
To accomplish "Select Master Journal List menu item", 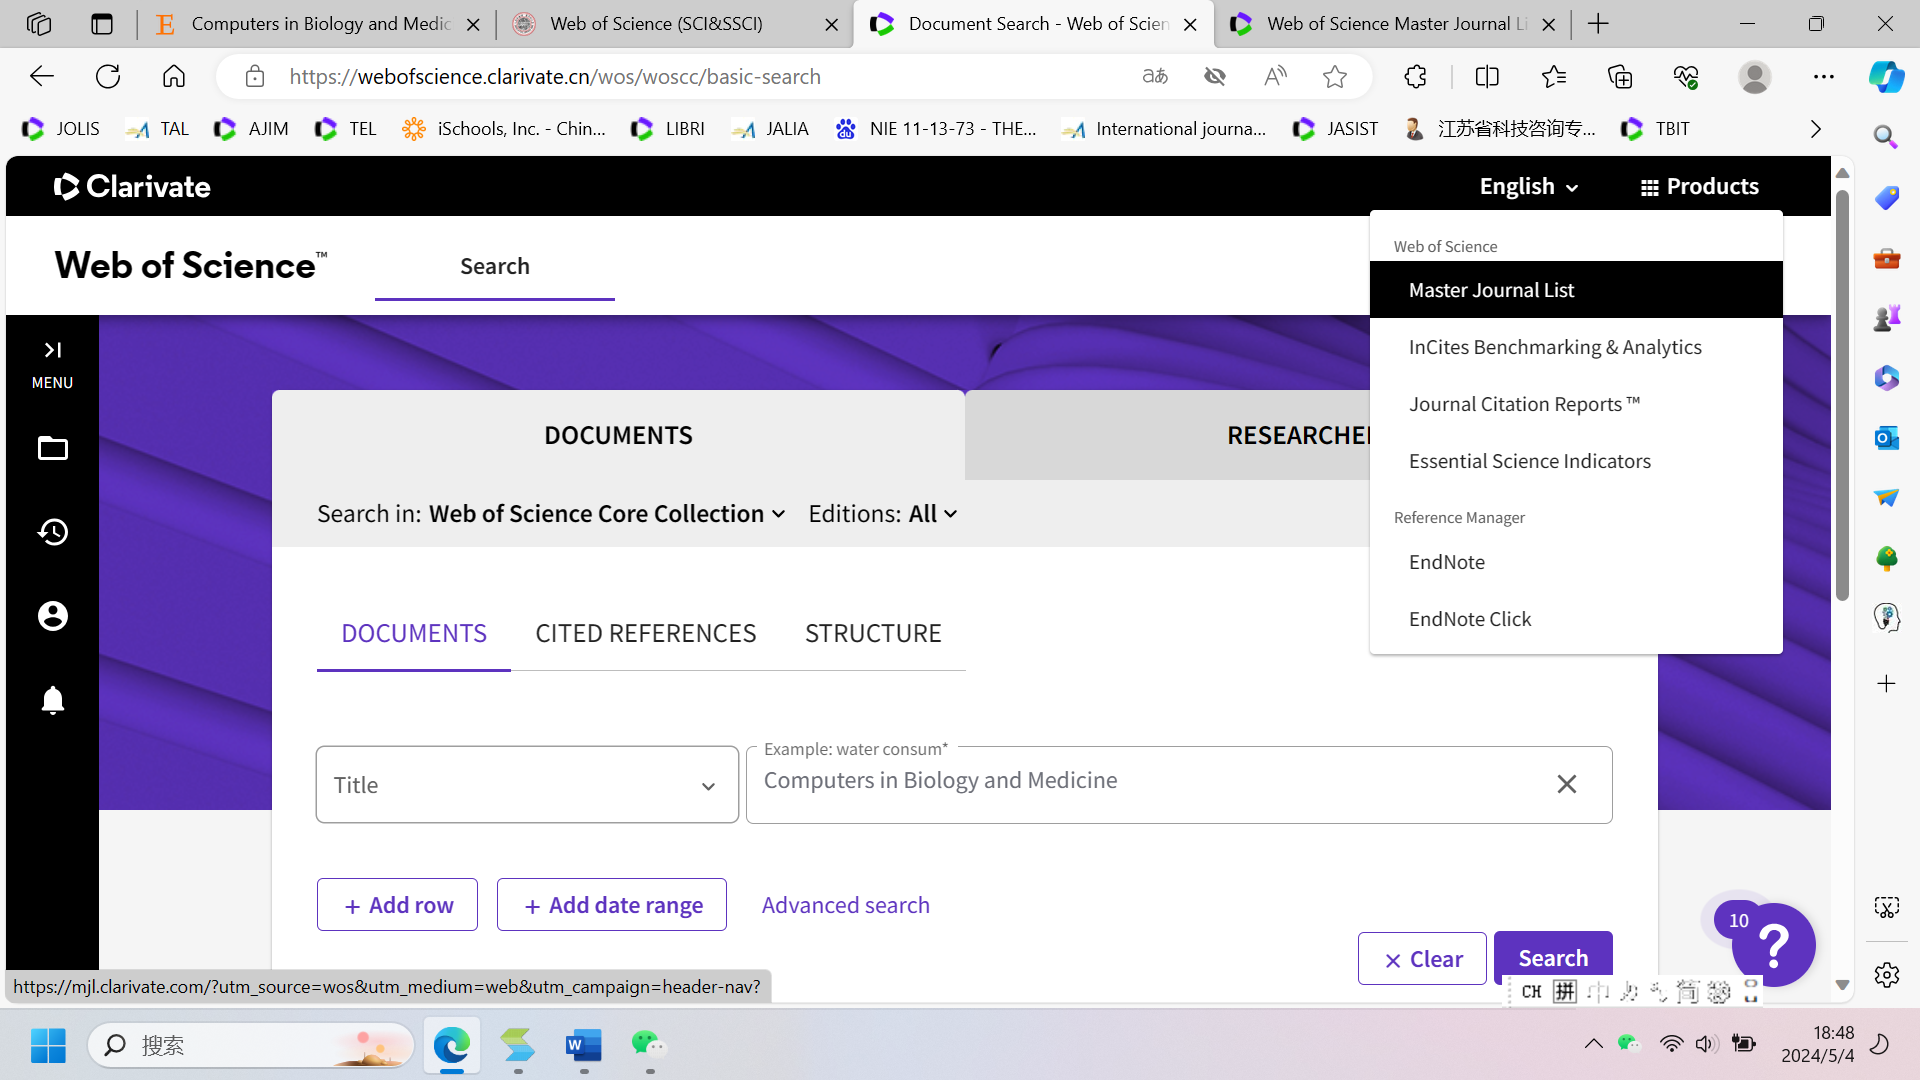I will 1576,290.
